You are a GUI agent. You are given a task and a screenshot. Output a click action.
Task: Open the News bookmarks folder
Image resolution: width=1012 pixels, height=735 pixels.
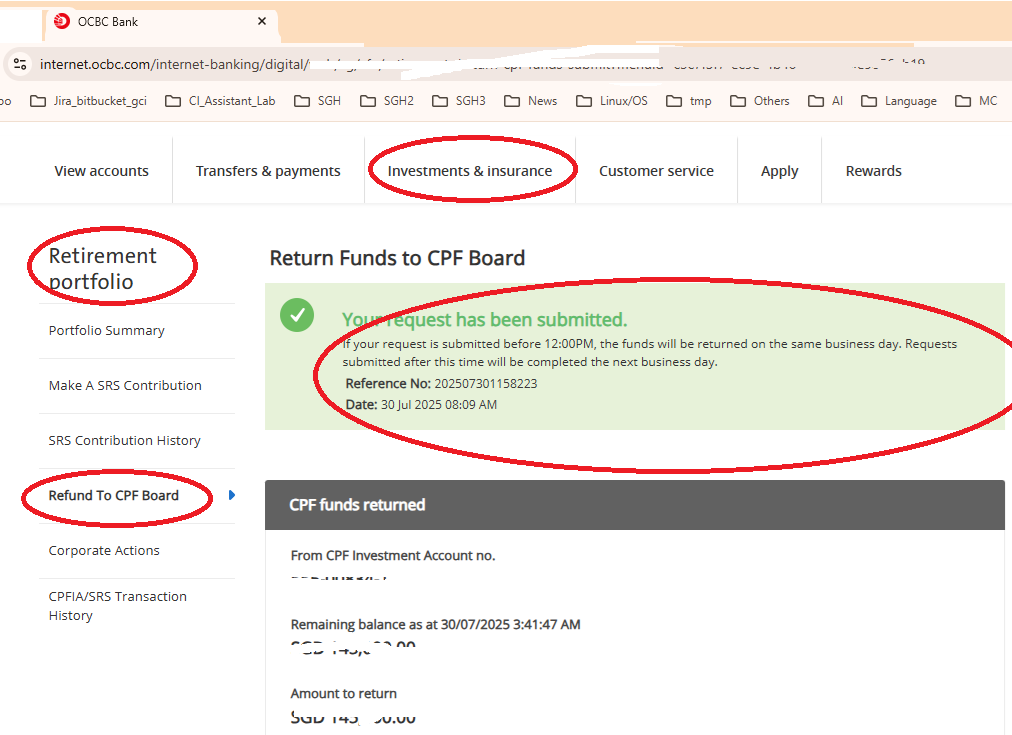click(x=539, y=100)
